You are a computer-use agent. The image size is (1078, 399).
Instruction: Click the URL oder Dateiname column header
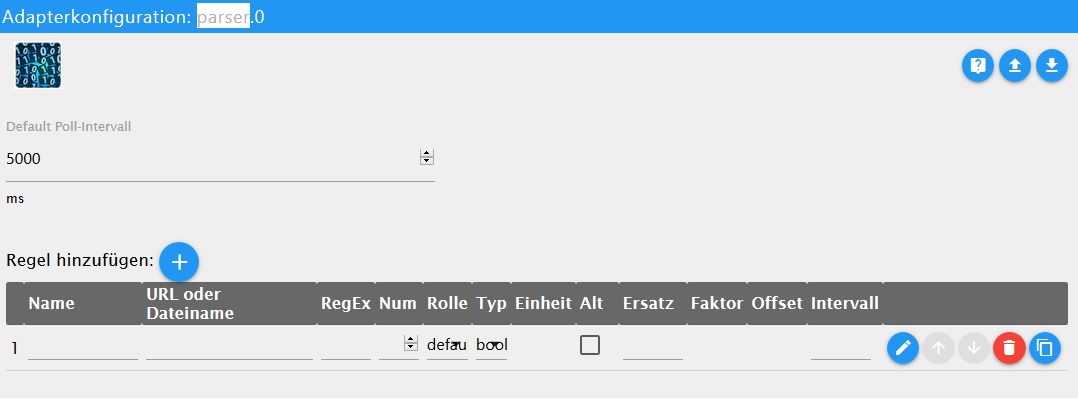point(190,303)
